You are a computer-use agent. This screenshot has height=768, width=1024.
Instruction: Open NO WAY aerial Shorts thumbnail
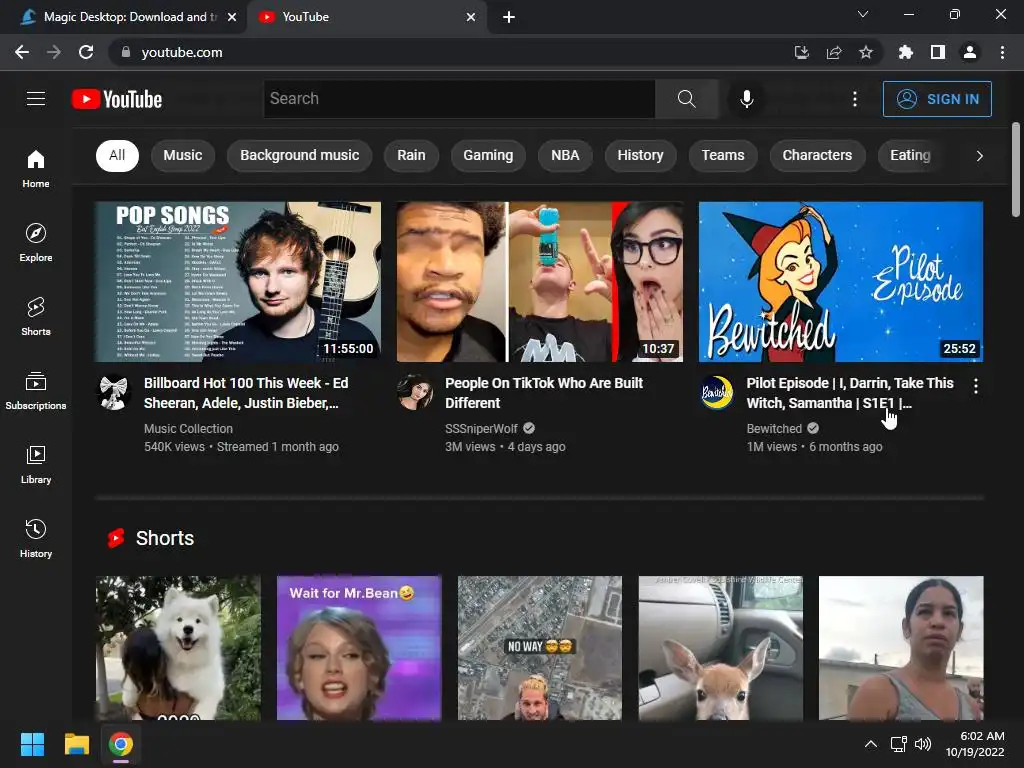pos(539,647)
